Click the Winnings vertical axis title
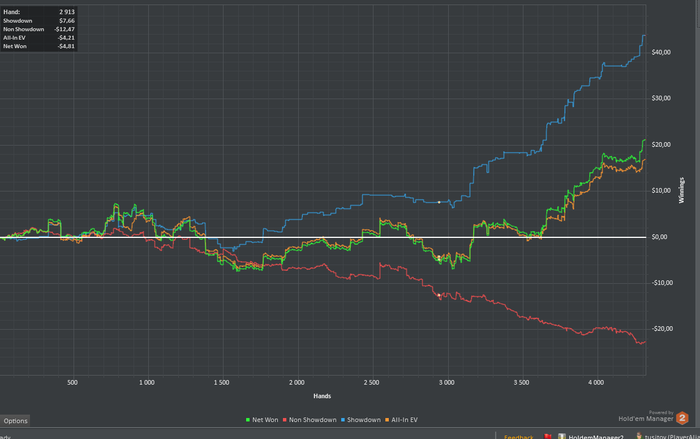700x439 pixels. coord(681,190)
